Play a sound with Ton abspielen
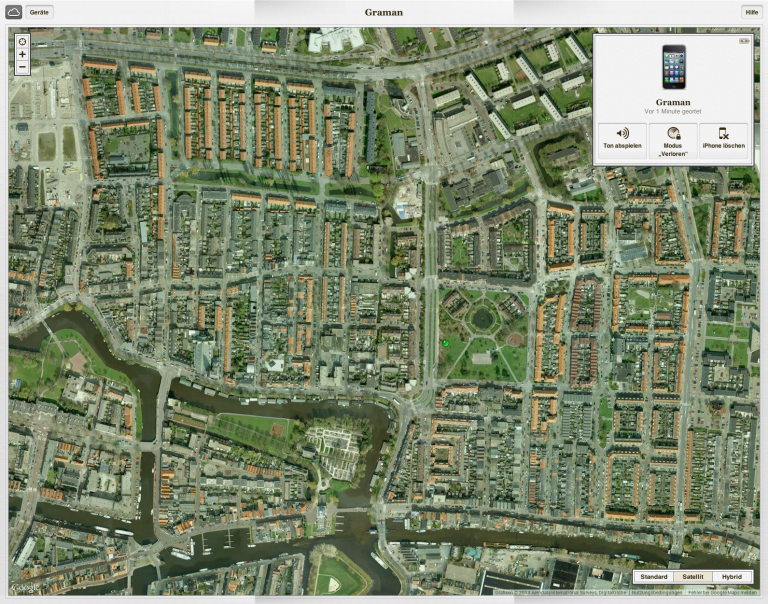The image size is (768, 604). click(622, 138)
